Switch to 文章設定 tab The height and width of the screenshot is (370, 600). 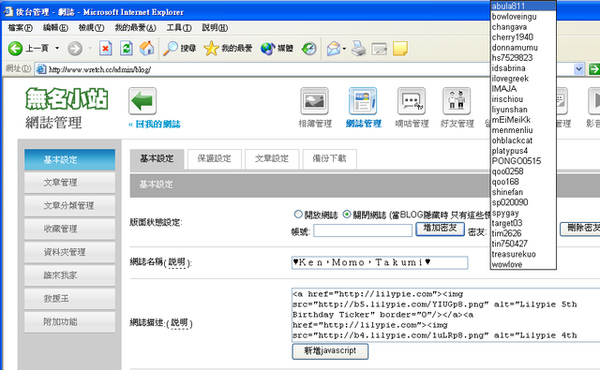[x=272, y=159]
